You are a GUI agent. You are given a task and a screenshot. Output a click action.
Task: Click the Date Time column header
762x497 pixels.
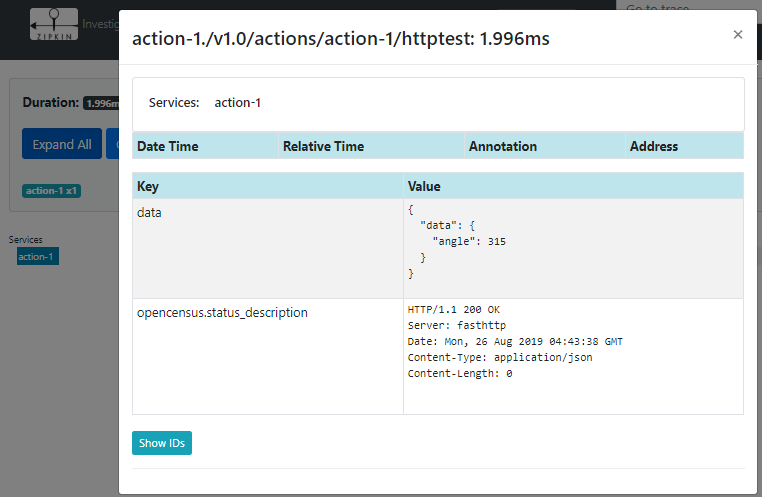click(x=168, y=146)
